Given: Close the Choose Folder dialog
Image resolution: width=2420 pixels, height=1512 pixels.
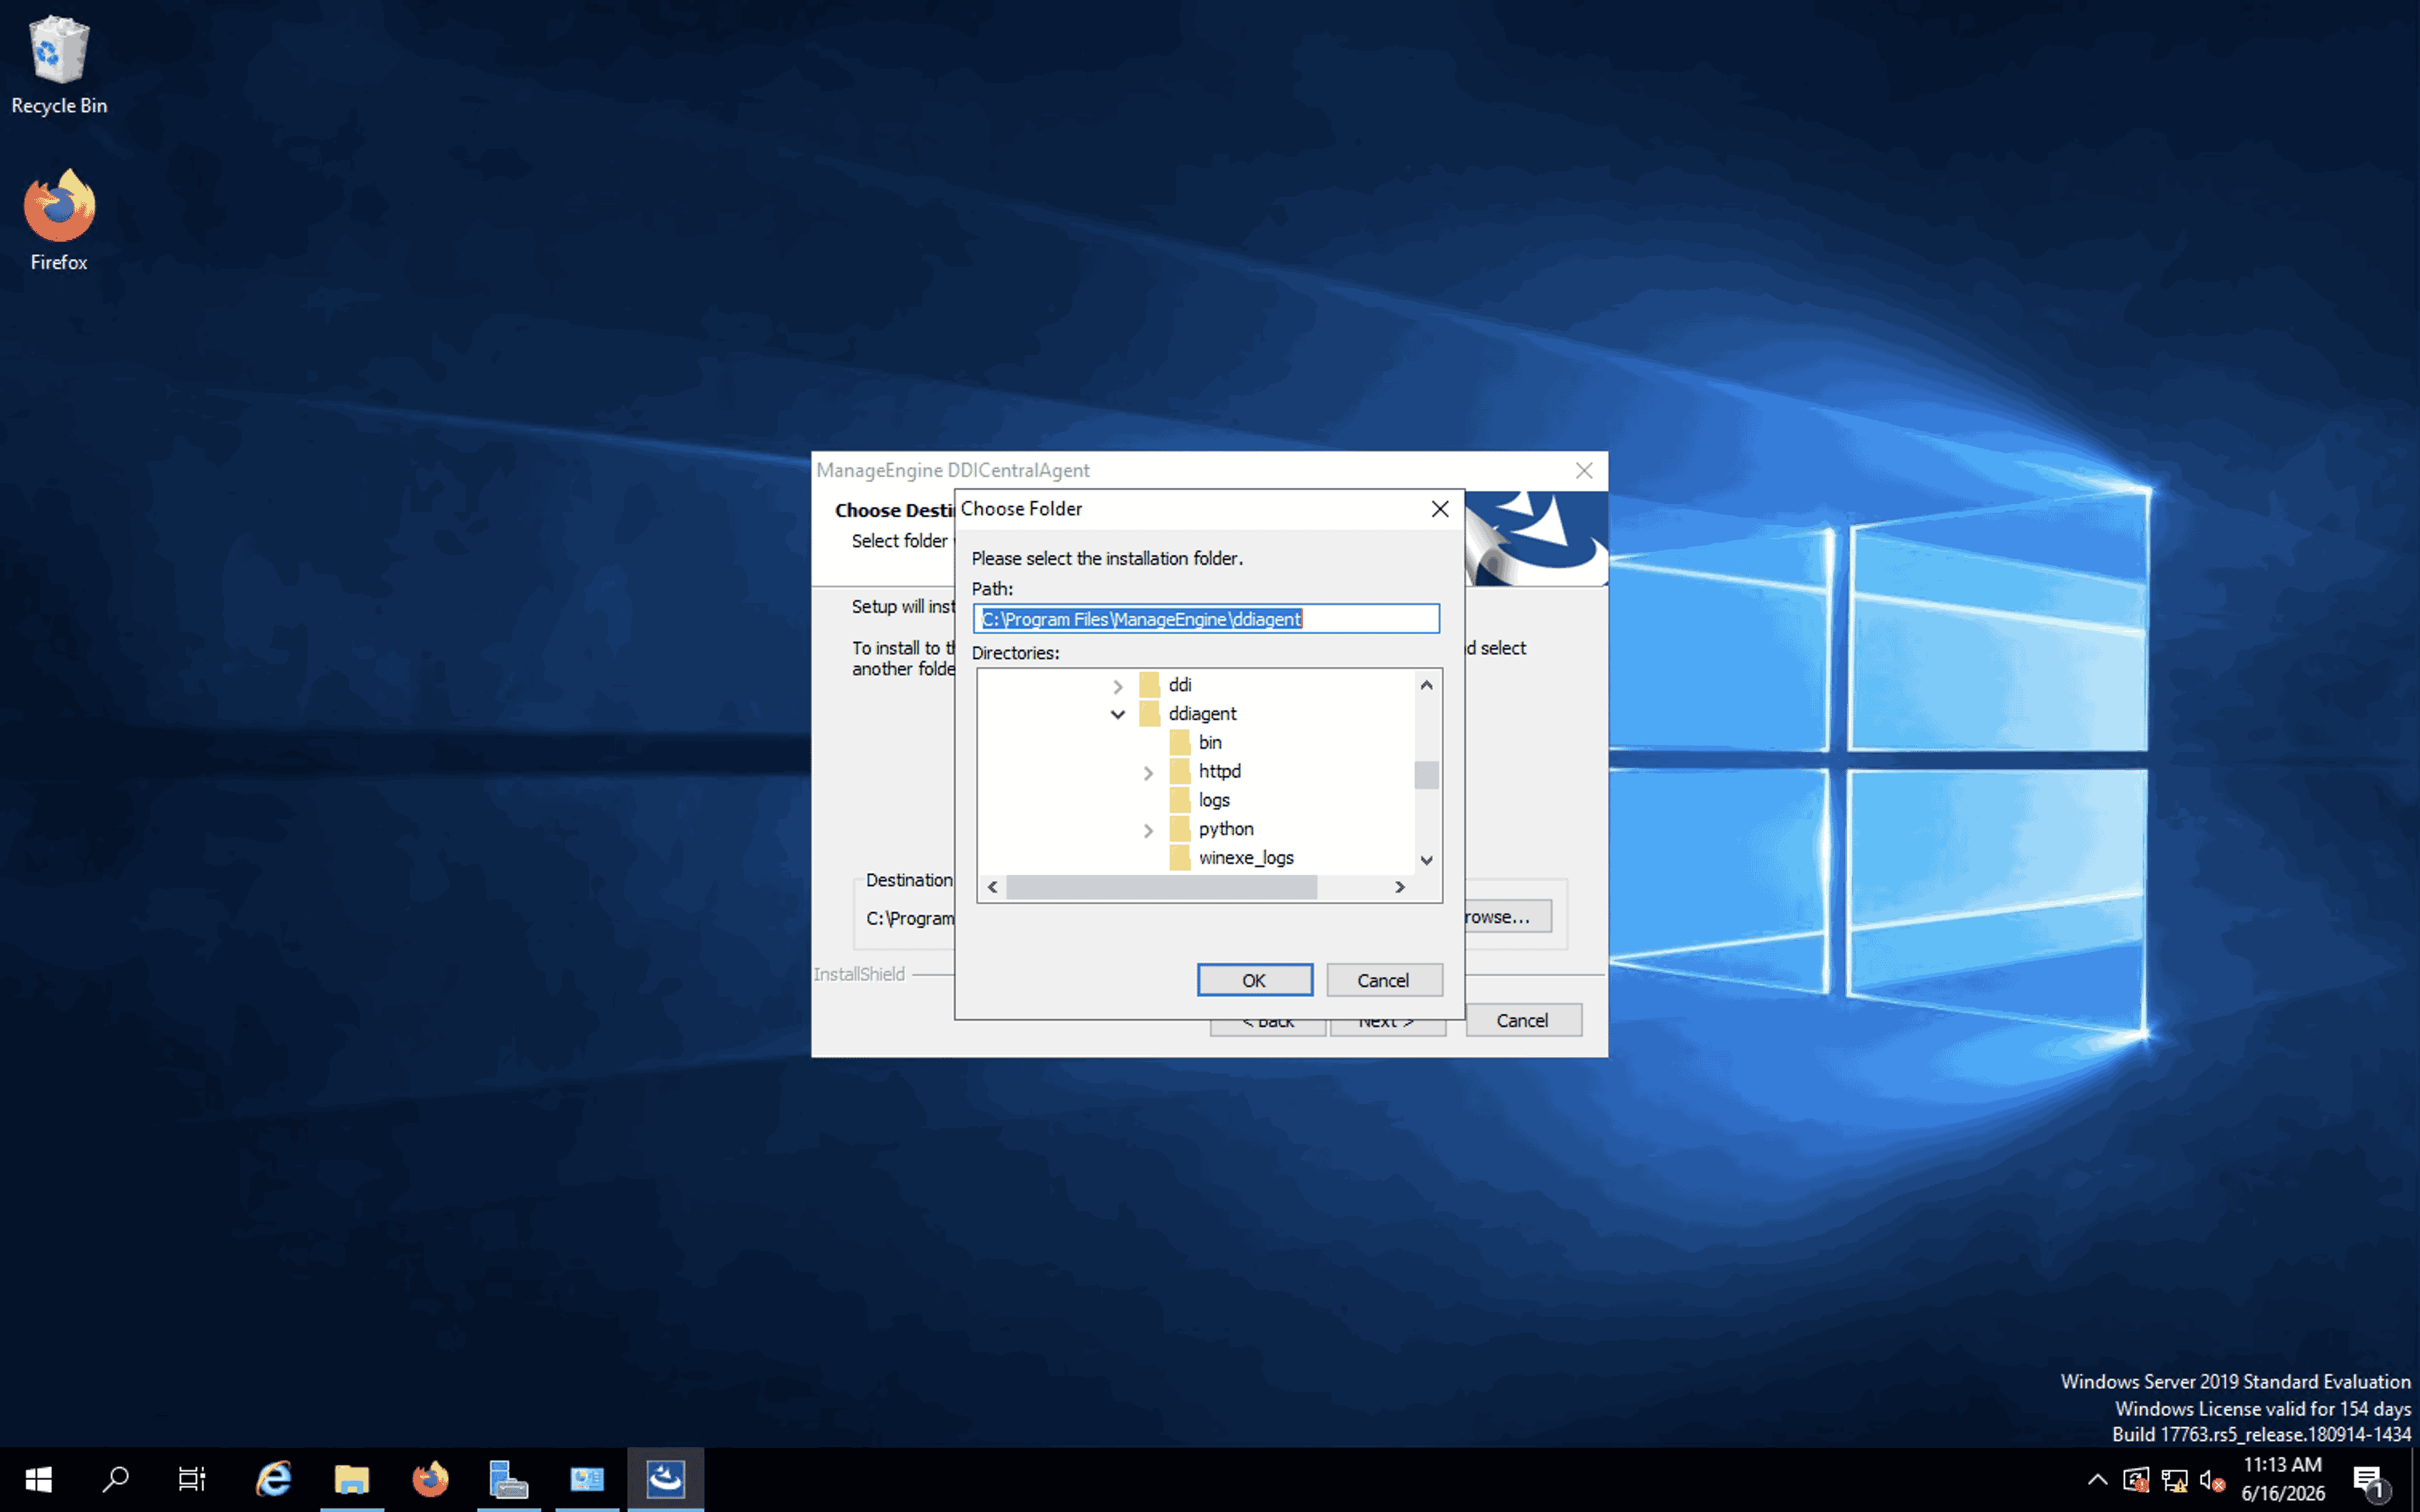Looking at the screenshot, I should [x=1440, y=509].
